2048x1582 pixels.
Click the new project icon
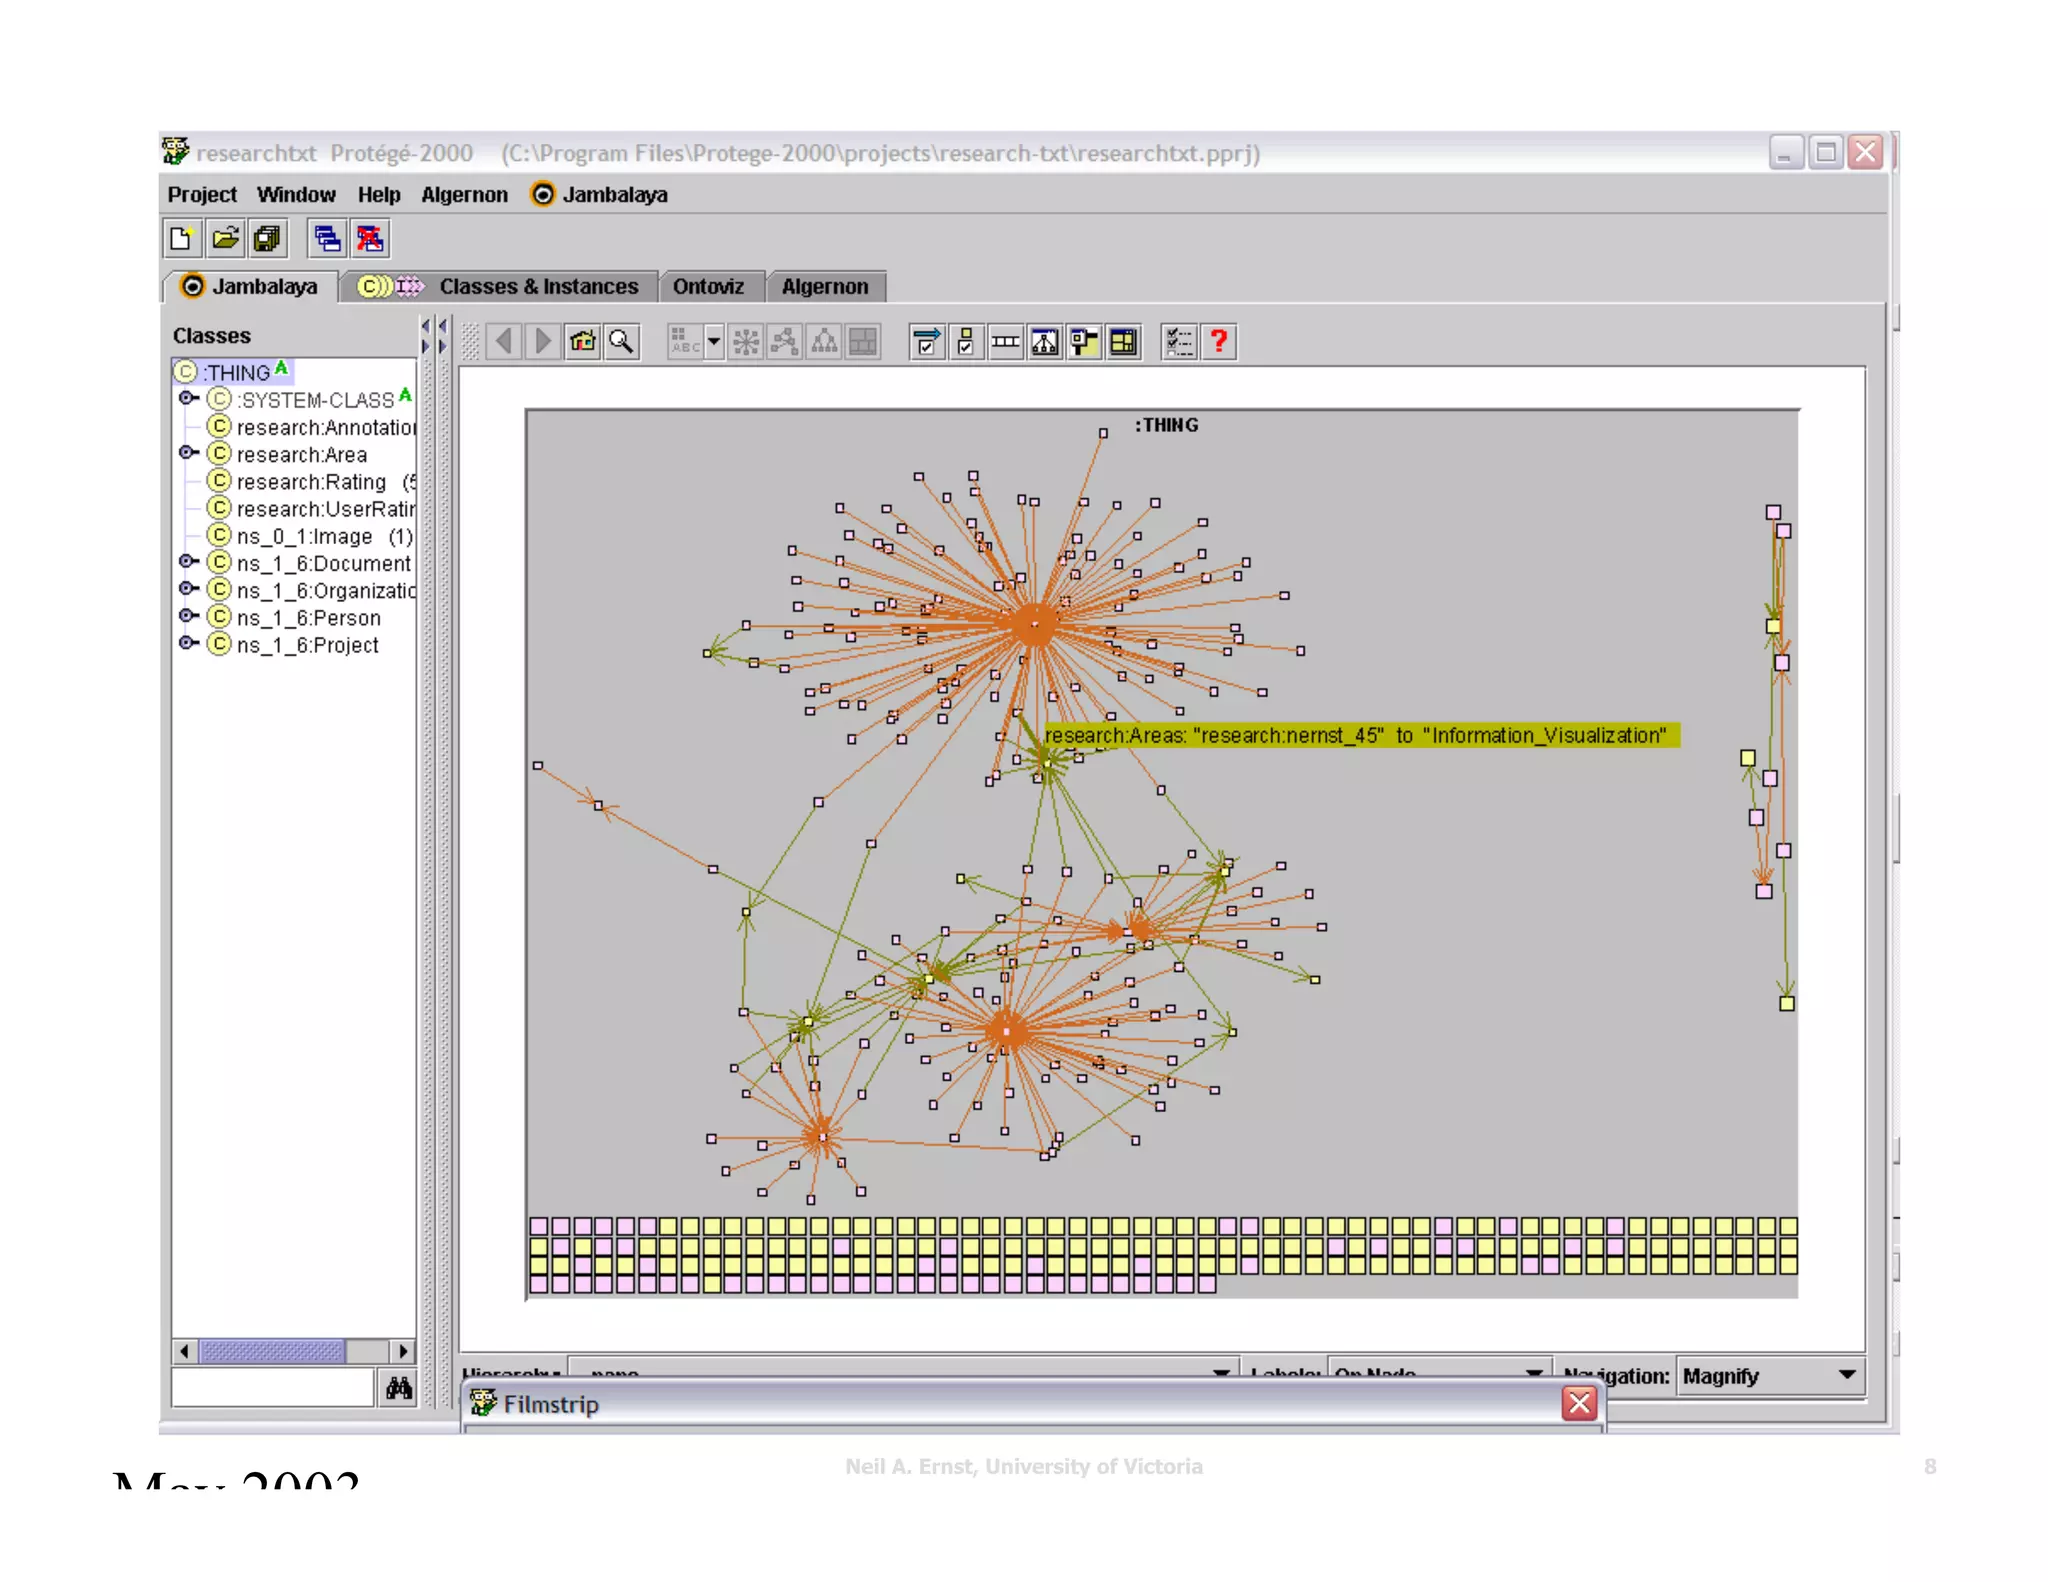point(182,239)
